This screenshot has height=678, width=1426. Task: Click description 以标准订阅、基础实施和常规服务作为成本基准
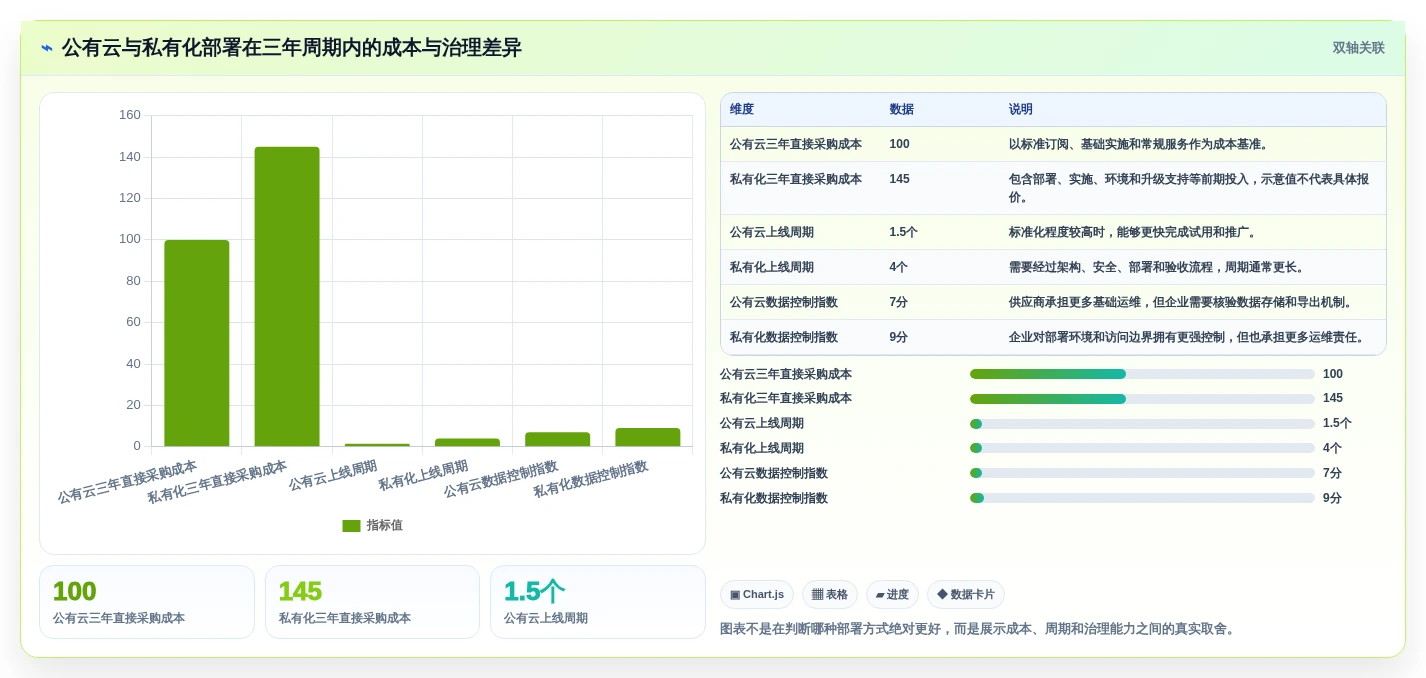pyautogui.click(x=1140, y=144)
